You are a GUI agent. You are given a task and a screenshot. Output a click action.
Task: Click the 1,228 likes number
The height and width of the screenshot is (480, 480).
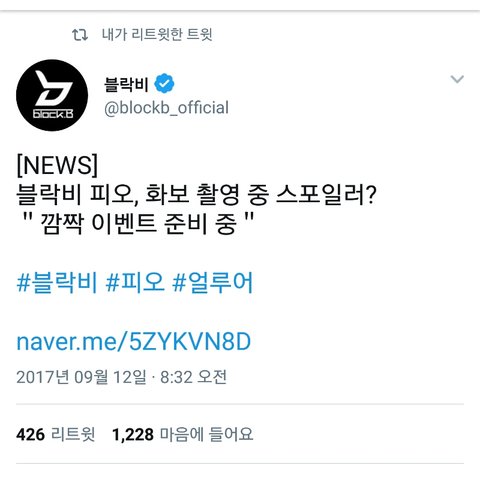(133, 435)
